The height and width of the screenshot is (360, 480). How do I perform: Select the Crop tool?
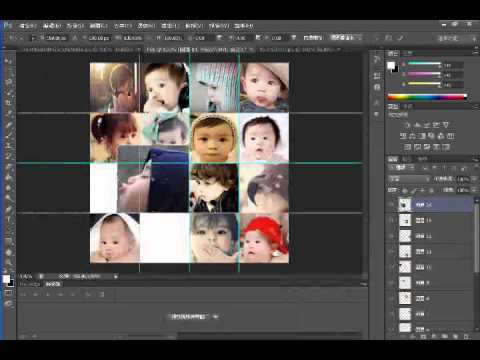[x=9, y=103]
